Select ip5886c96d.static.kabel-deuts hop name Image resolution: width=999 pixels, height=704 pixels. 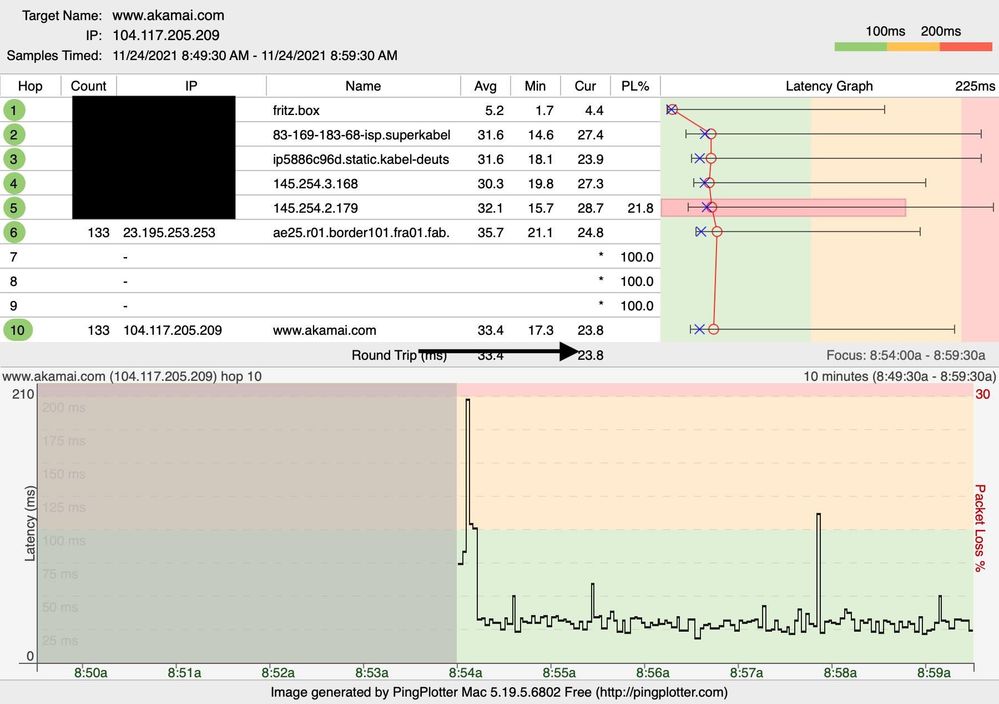[361, 159]
